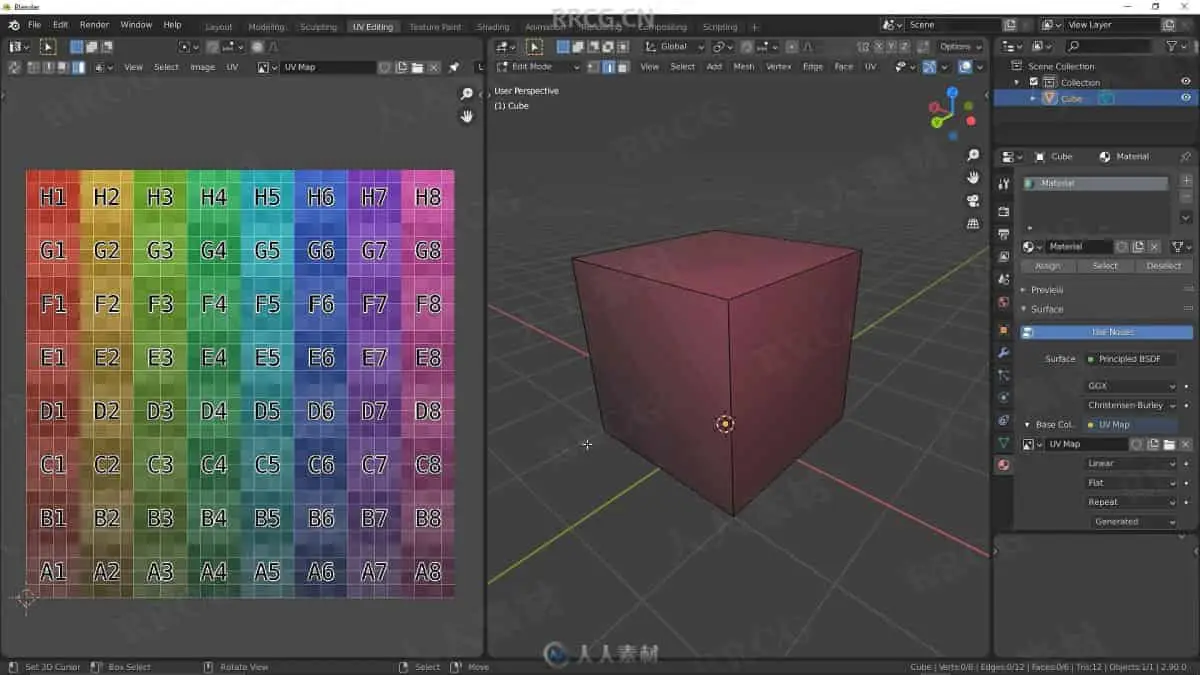Click the Base Color UV Map link field
This screenshot has width=1200, height=675.
click(1131, 425)
